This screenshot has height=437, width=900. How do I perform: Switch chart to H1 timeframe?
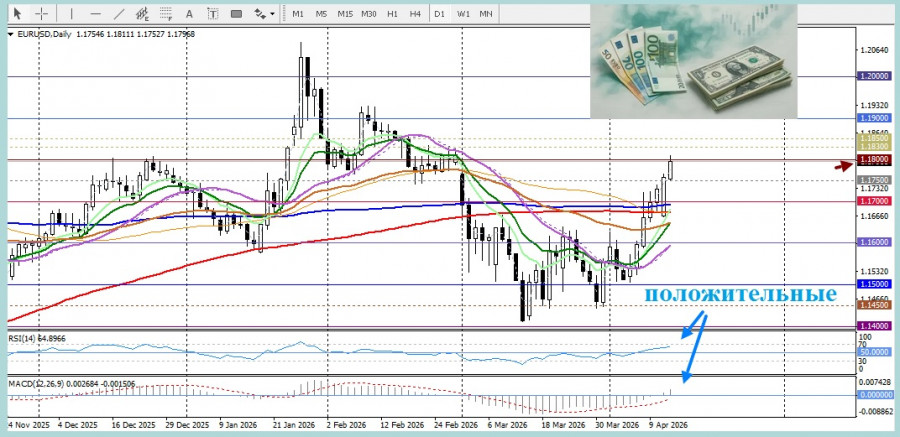point(393,14)
